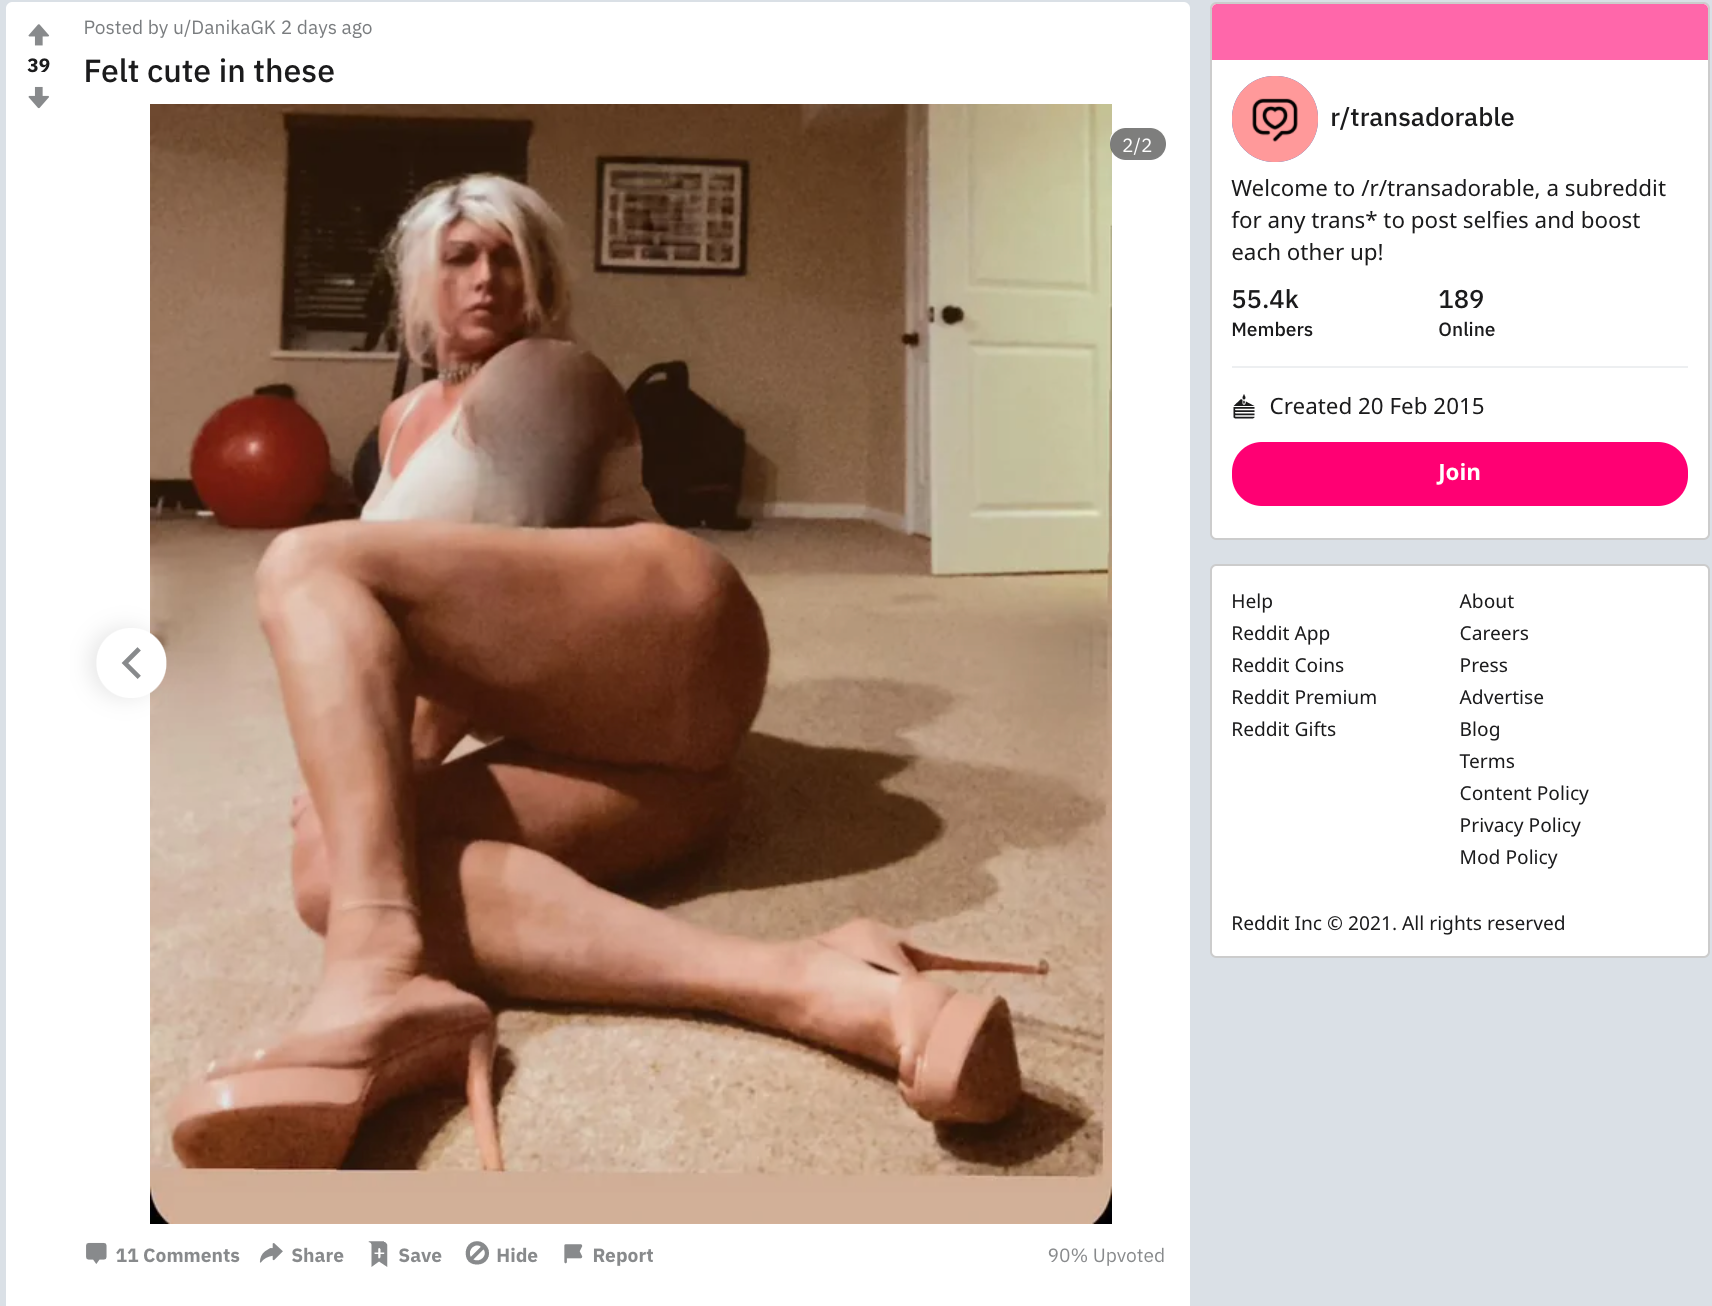This screenshot has width=1712, height=1306.
Task: Open the 11 Comments section
Action: click(163, 1254)
